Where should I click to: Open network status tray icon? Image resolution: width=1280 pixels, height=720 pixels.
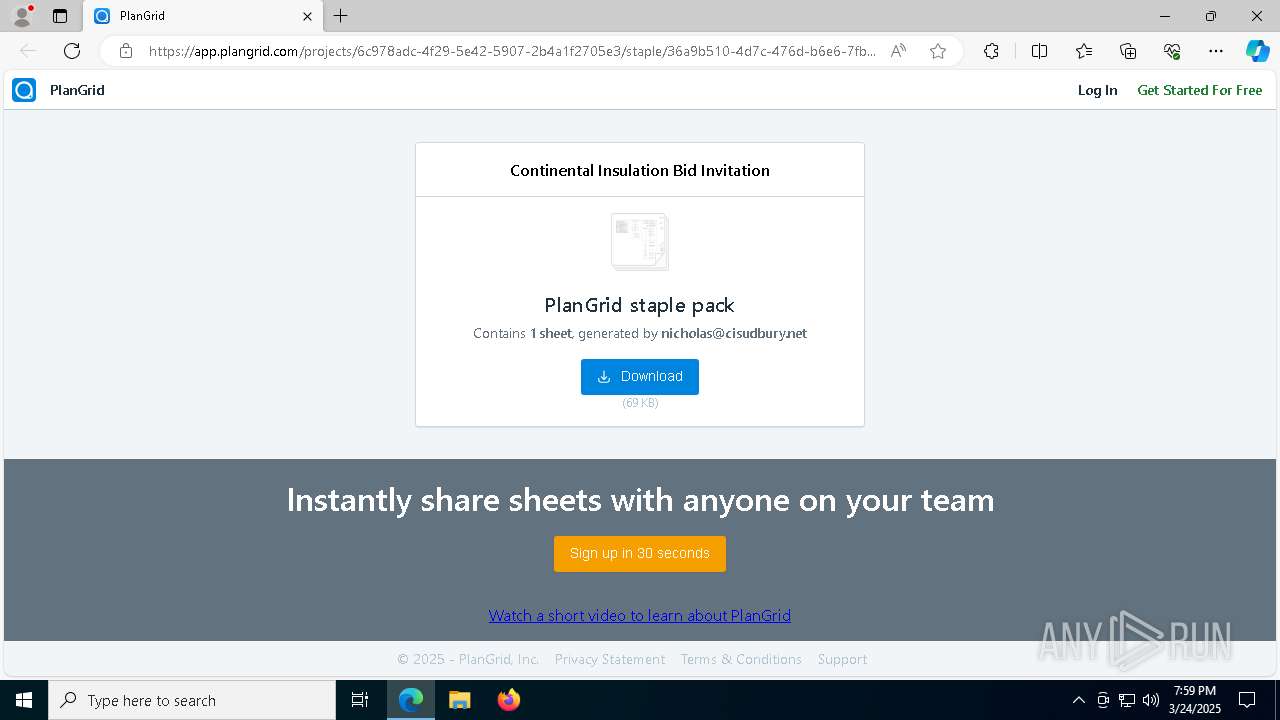click(x=1127, y=700)
